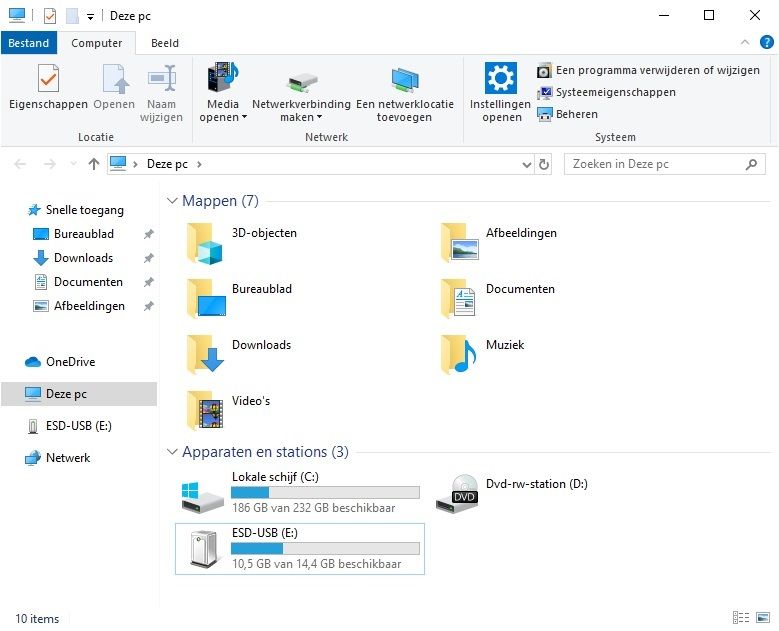Select ESD-USB (E:) drive in main pane
The height and width of the screenshot is (631, 779).
coord(300,549)
